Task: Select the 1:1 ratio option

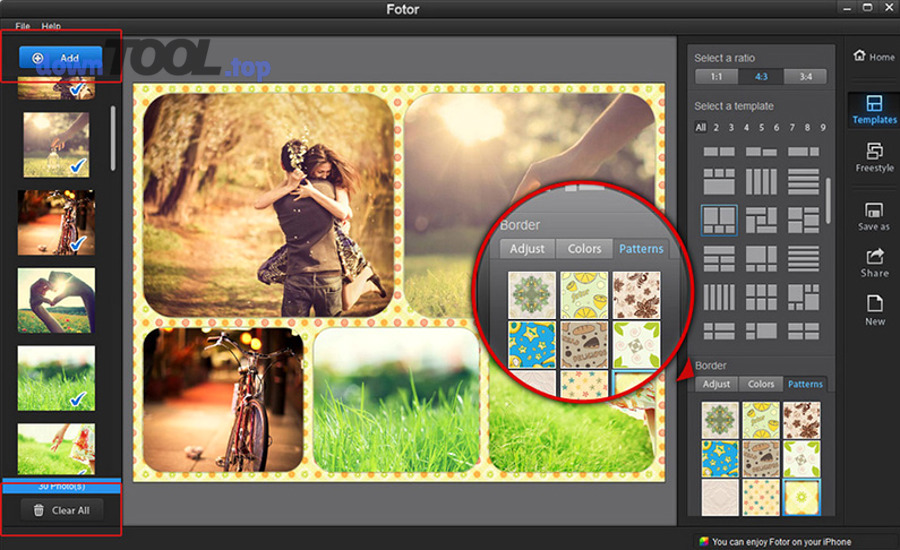Action: point(716,77)
